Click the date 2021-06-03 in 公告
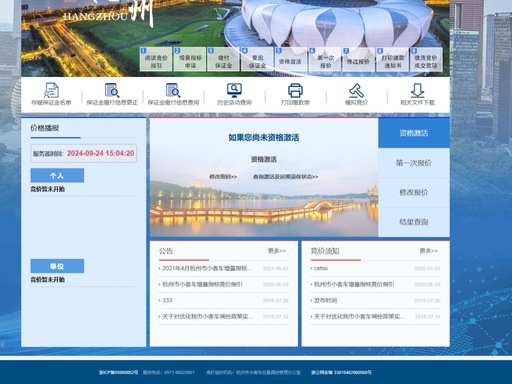512x384 pixels. pyautogui.click(x=276, y=268)
